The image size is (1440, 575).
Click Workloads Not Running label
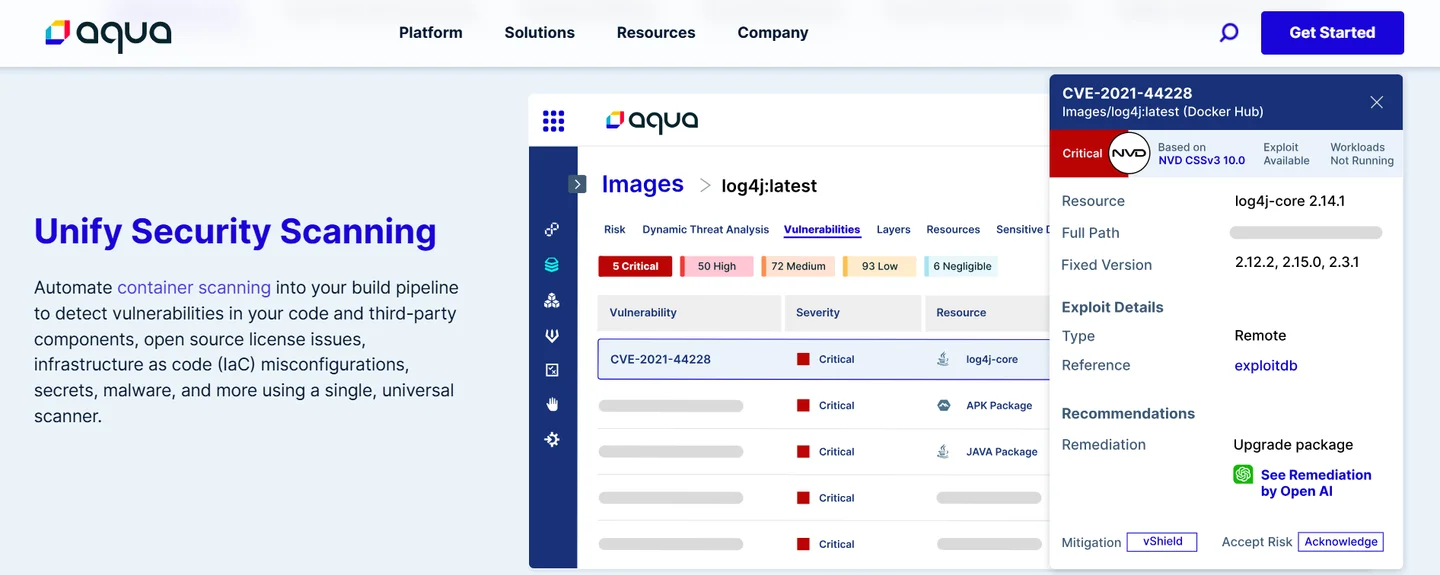click(1361, 153)
